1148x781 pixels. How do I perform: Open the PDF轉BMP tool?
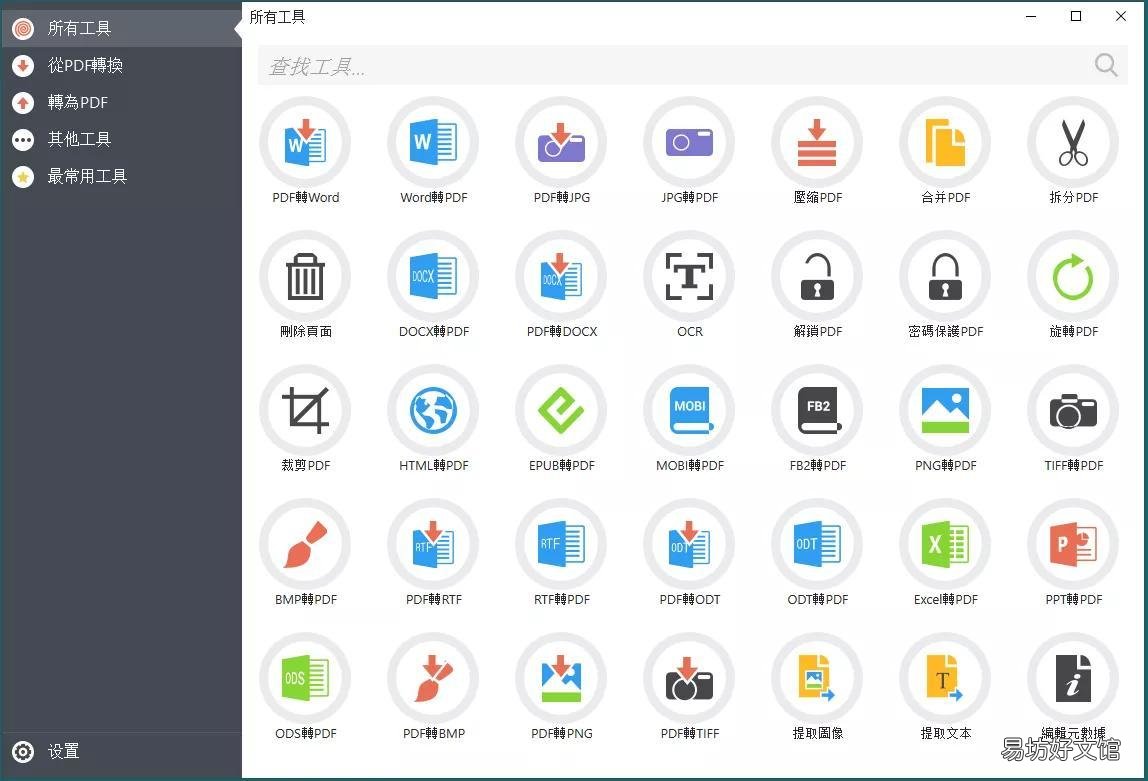(433, 679)
